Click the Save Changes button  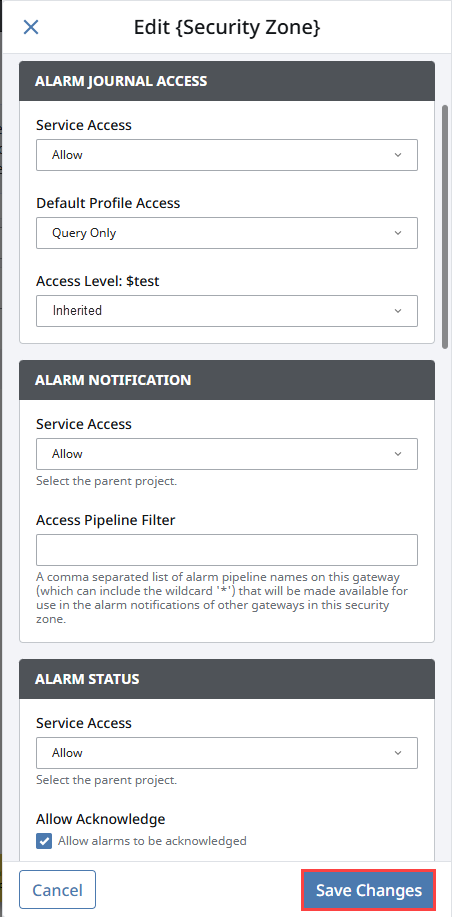coord(368,890)
